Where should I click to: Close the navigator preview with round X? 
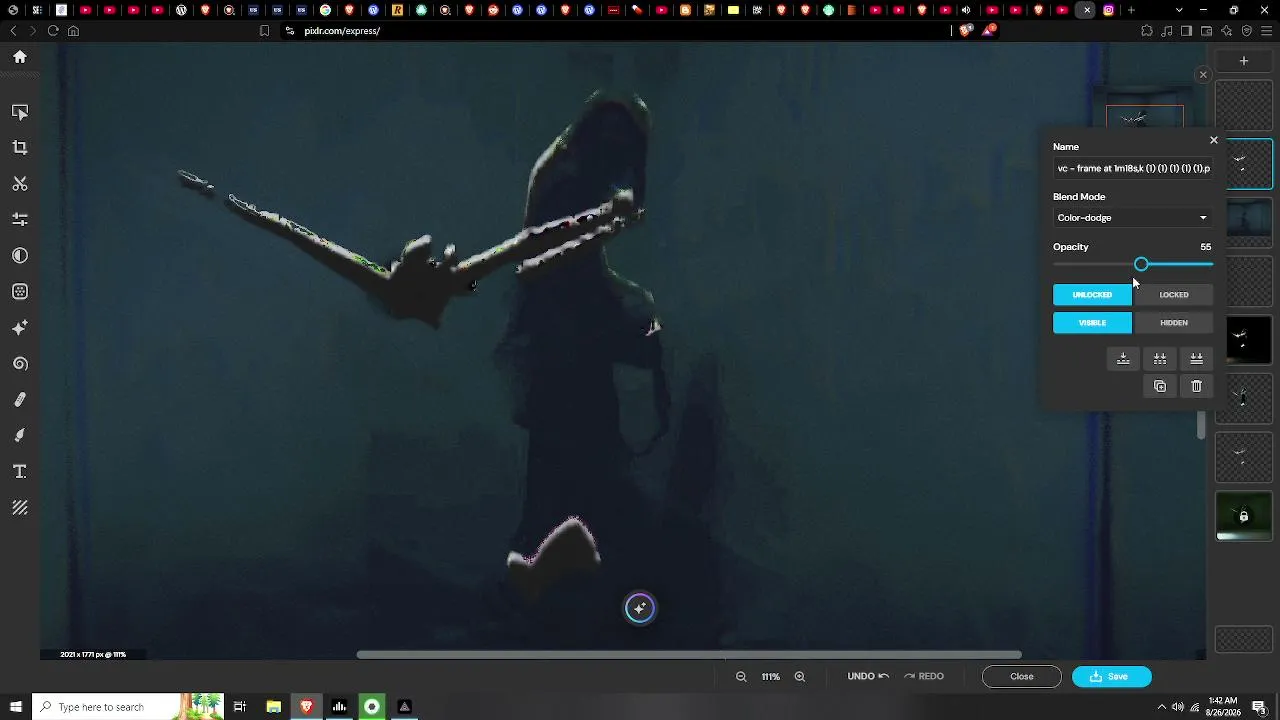[1203, 75]
